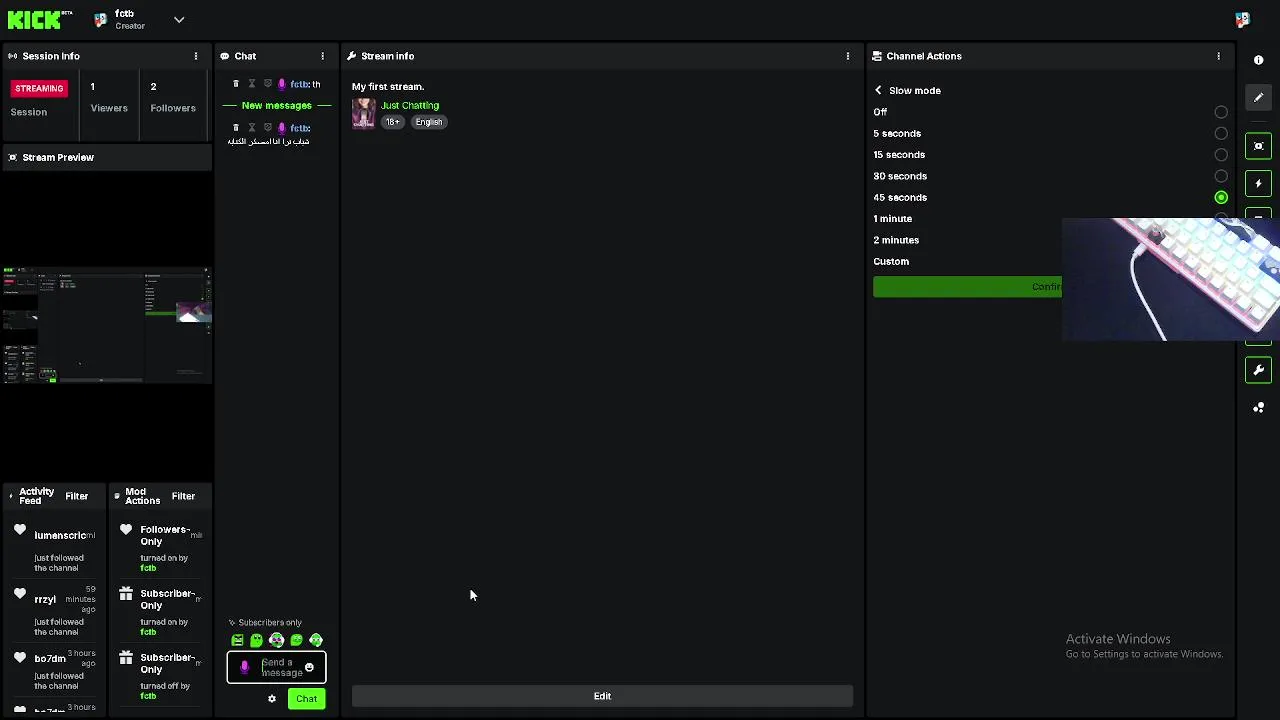Open the Just Chatting category link

(x=410, y=105)
